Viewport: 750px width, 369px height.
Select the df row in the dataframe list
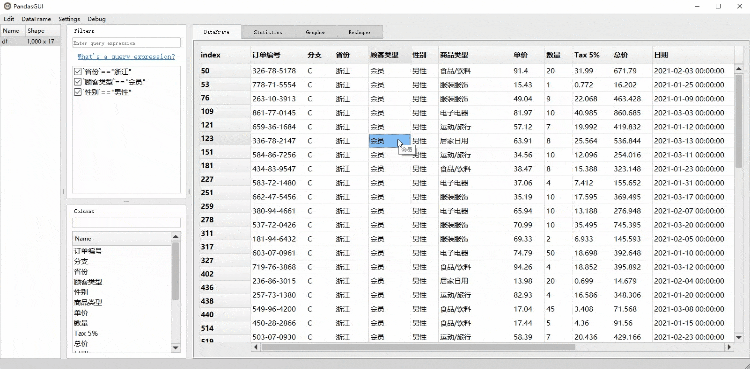tap(31, 41)
